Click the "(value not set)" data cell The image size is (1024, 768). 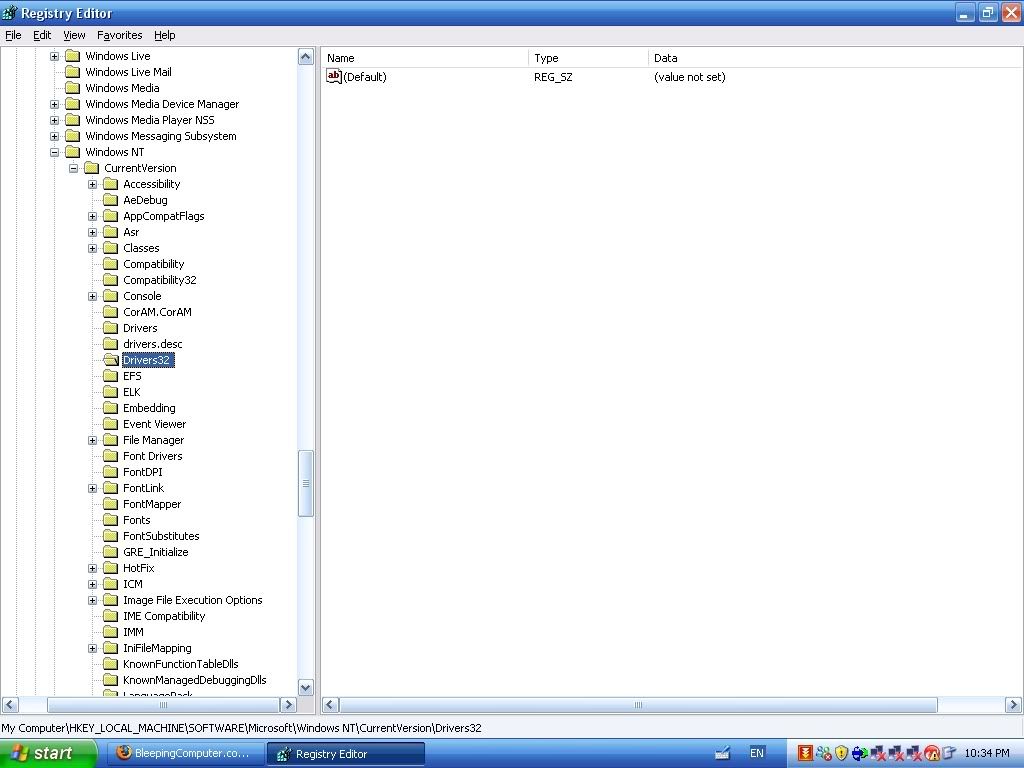(690, 77)
